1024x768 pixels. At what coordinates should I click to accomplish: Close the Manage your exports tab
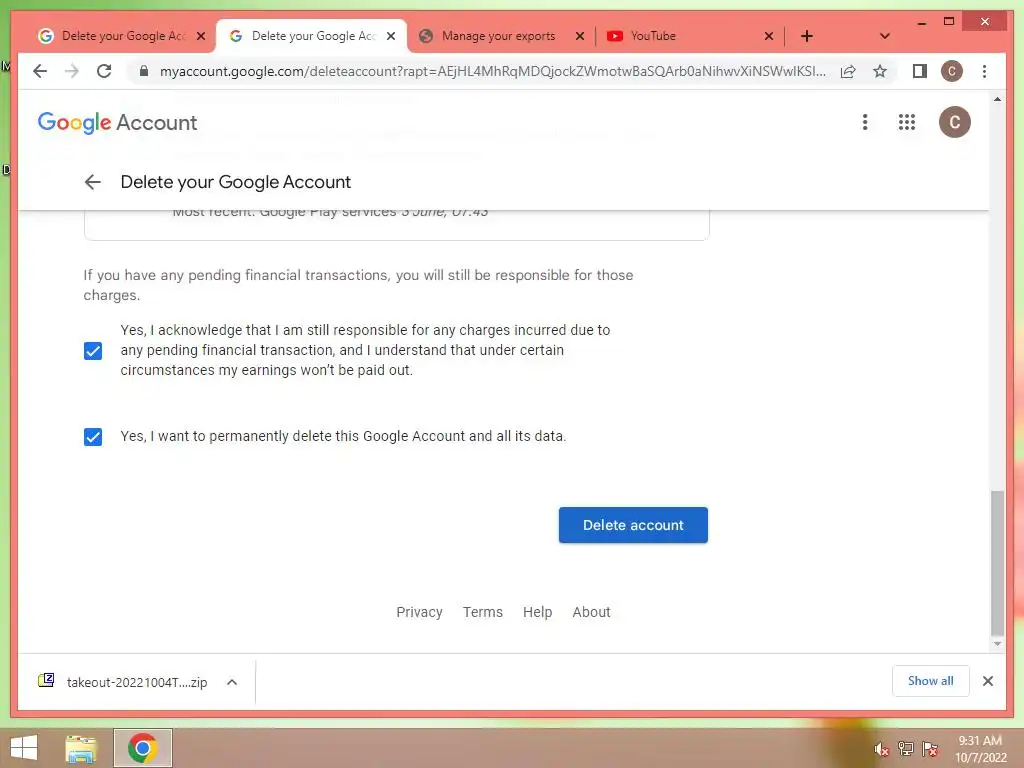click(x=579, y=36)
